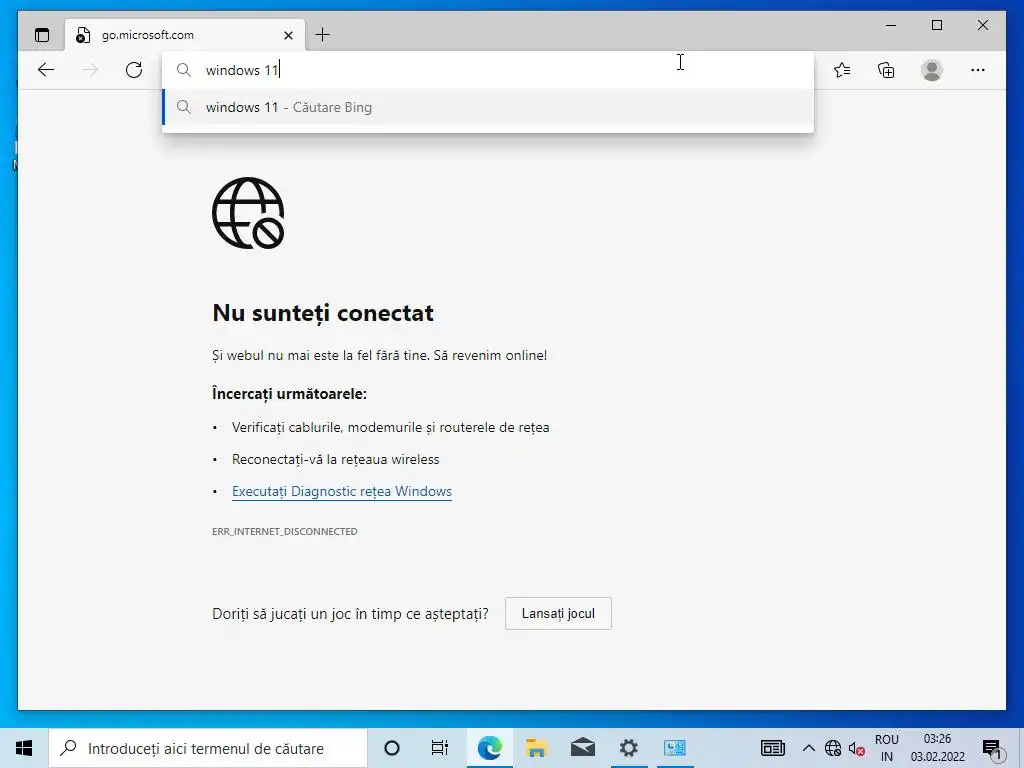1024x768 pixels.
Task: Click the Control Panel taskbar icon
Action: coord(675,748)
